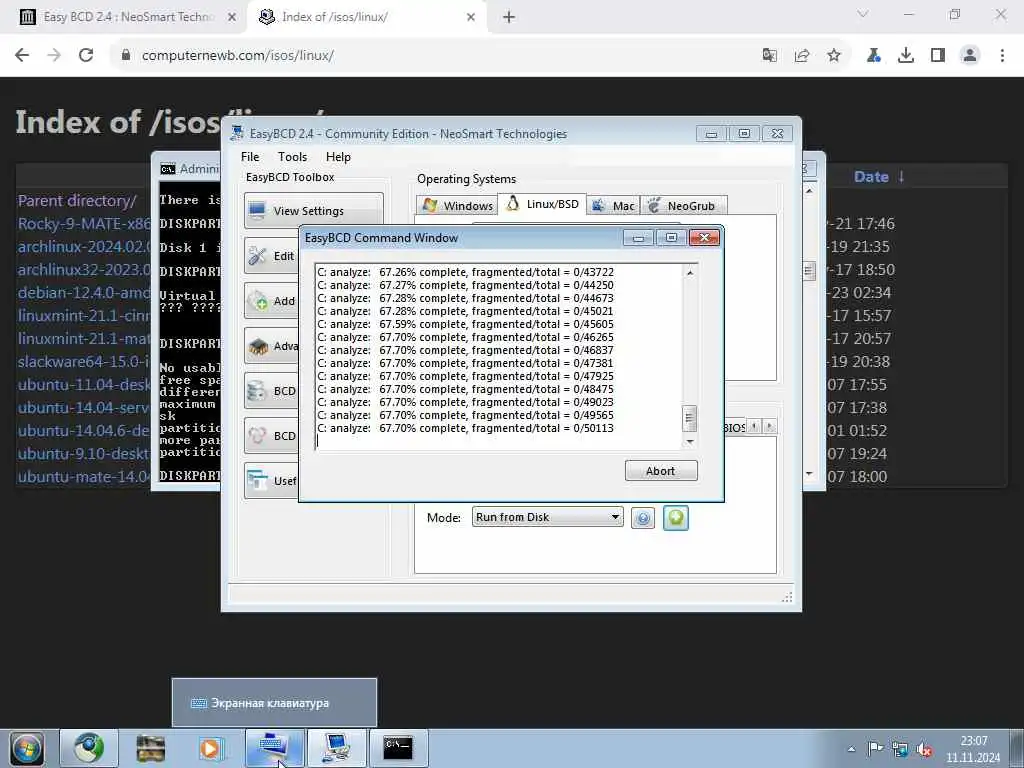Screen dimensions: 1024x768
Task: Click the network tray icon
Action: coord(900,749)
